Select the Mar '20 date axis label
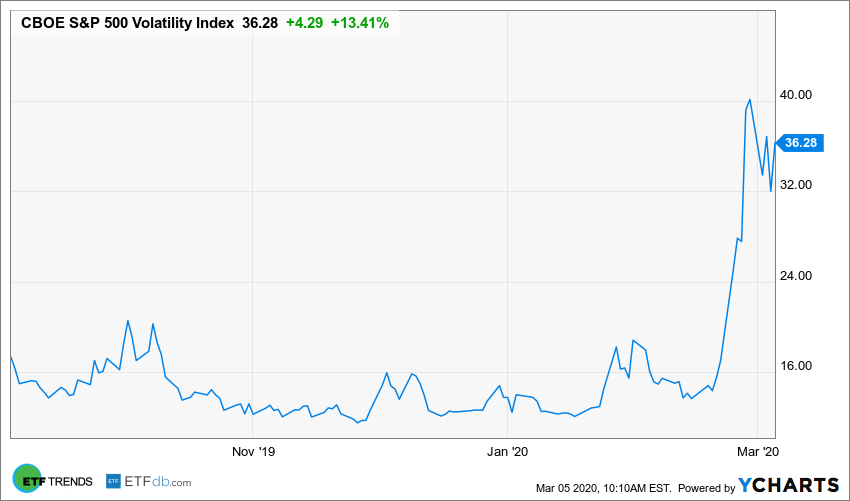 click(756, 452)
